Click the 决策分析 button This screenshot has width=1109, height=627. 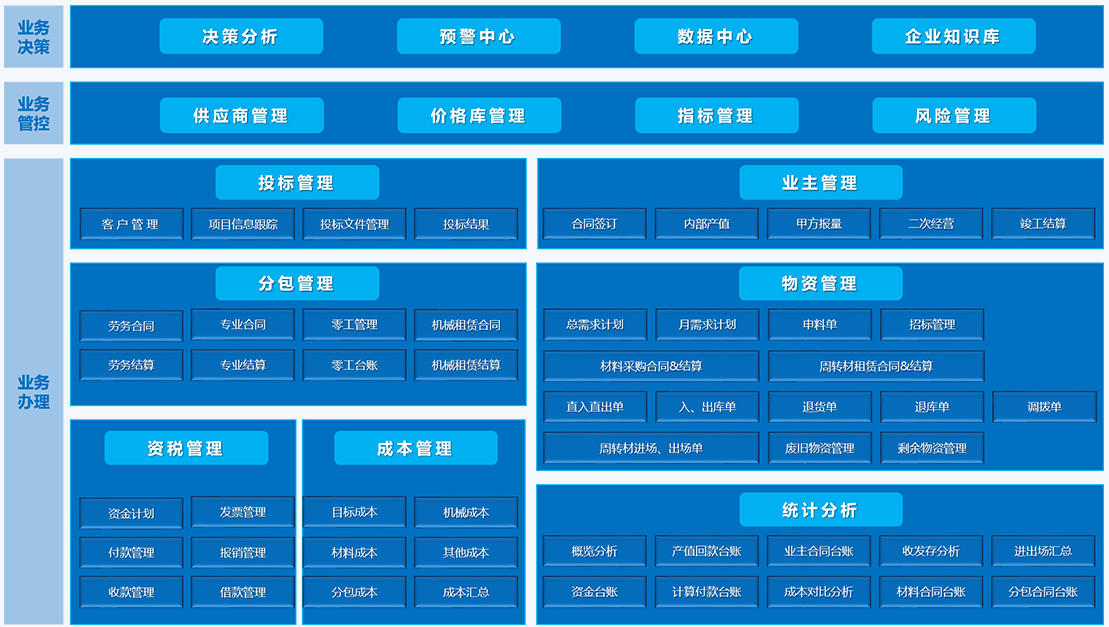pyautogui.click(x=241, y=37)
